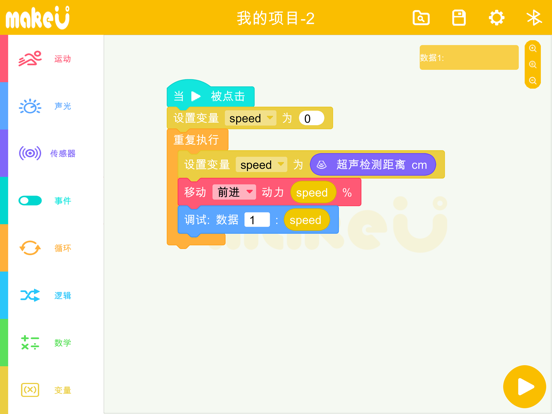The height and width of the screenshot is (414, 552).
Task: Select the 当 被点击 hat block
Action: click(x=210, y=95)
